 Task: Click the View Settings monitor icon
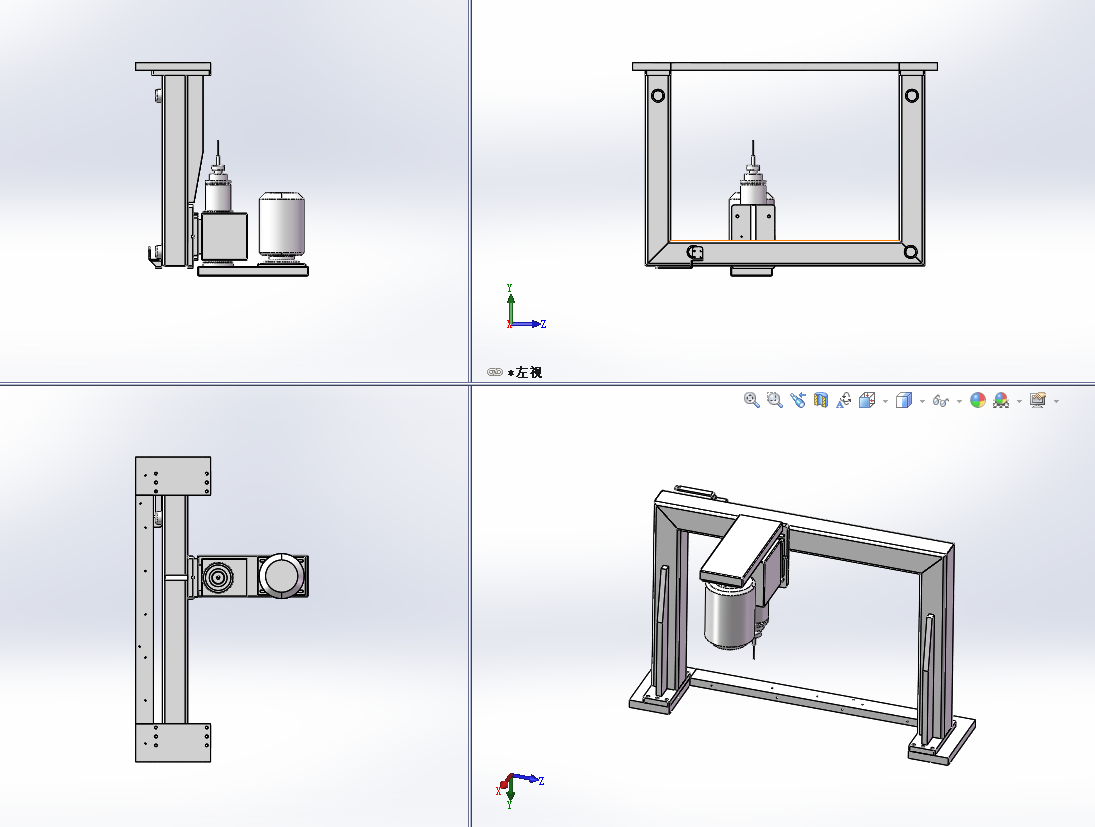[1038, 400]
